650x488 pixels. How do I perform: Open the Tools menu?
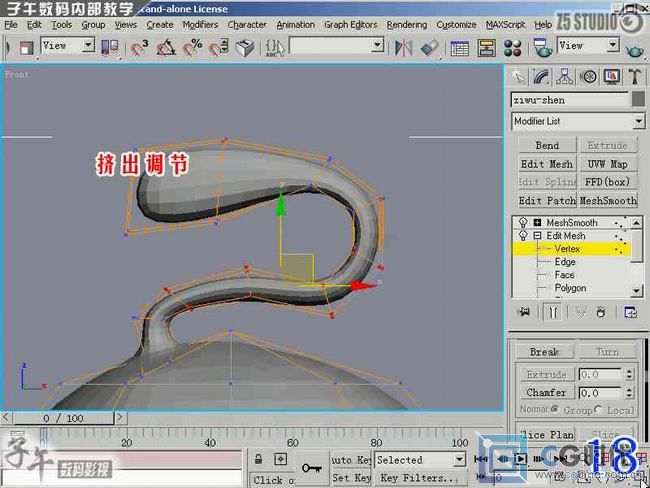click(61, 25)
